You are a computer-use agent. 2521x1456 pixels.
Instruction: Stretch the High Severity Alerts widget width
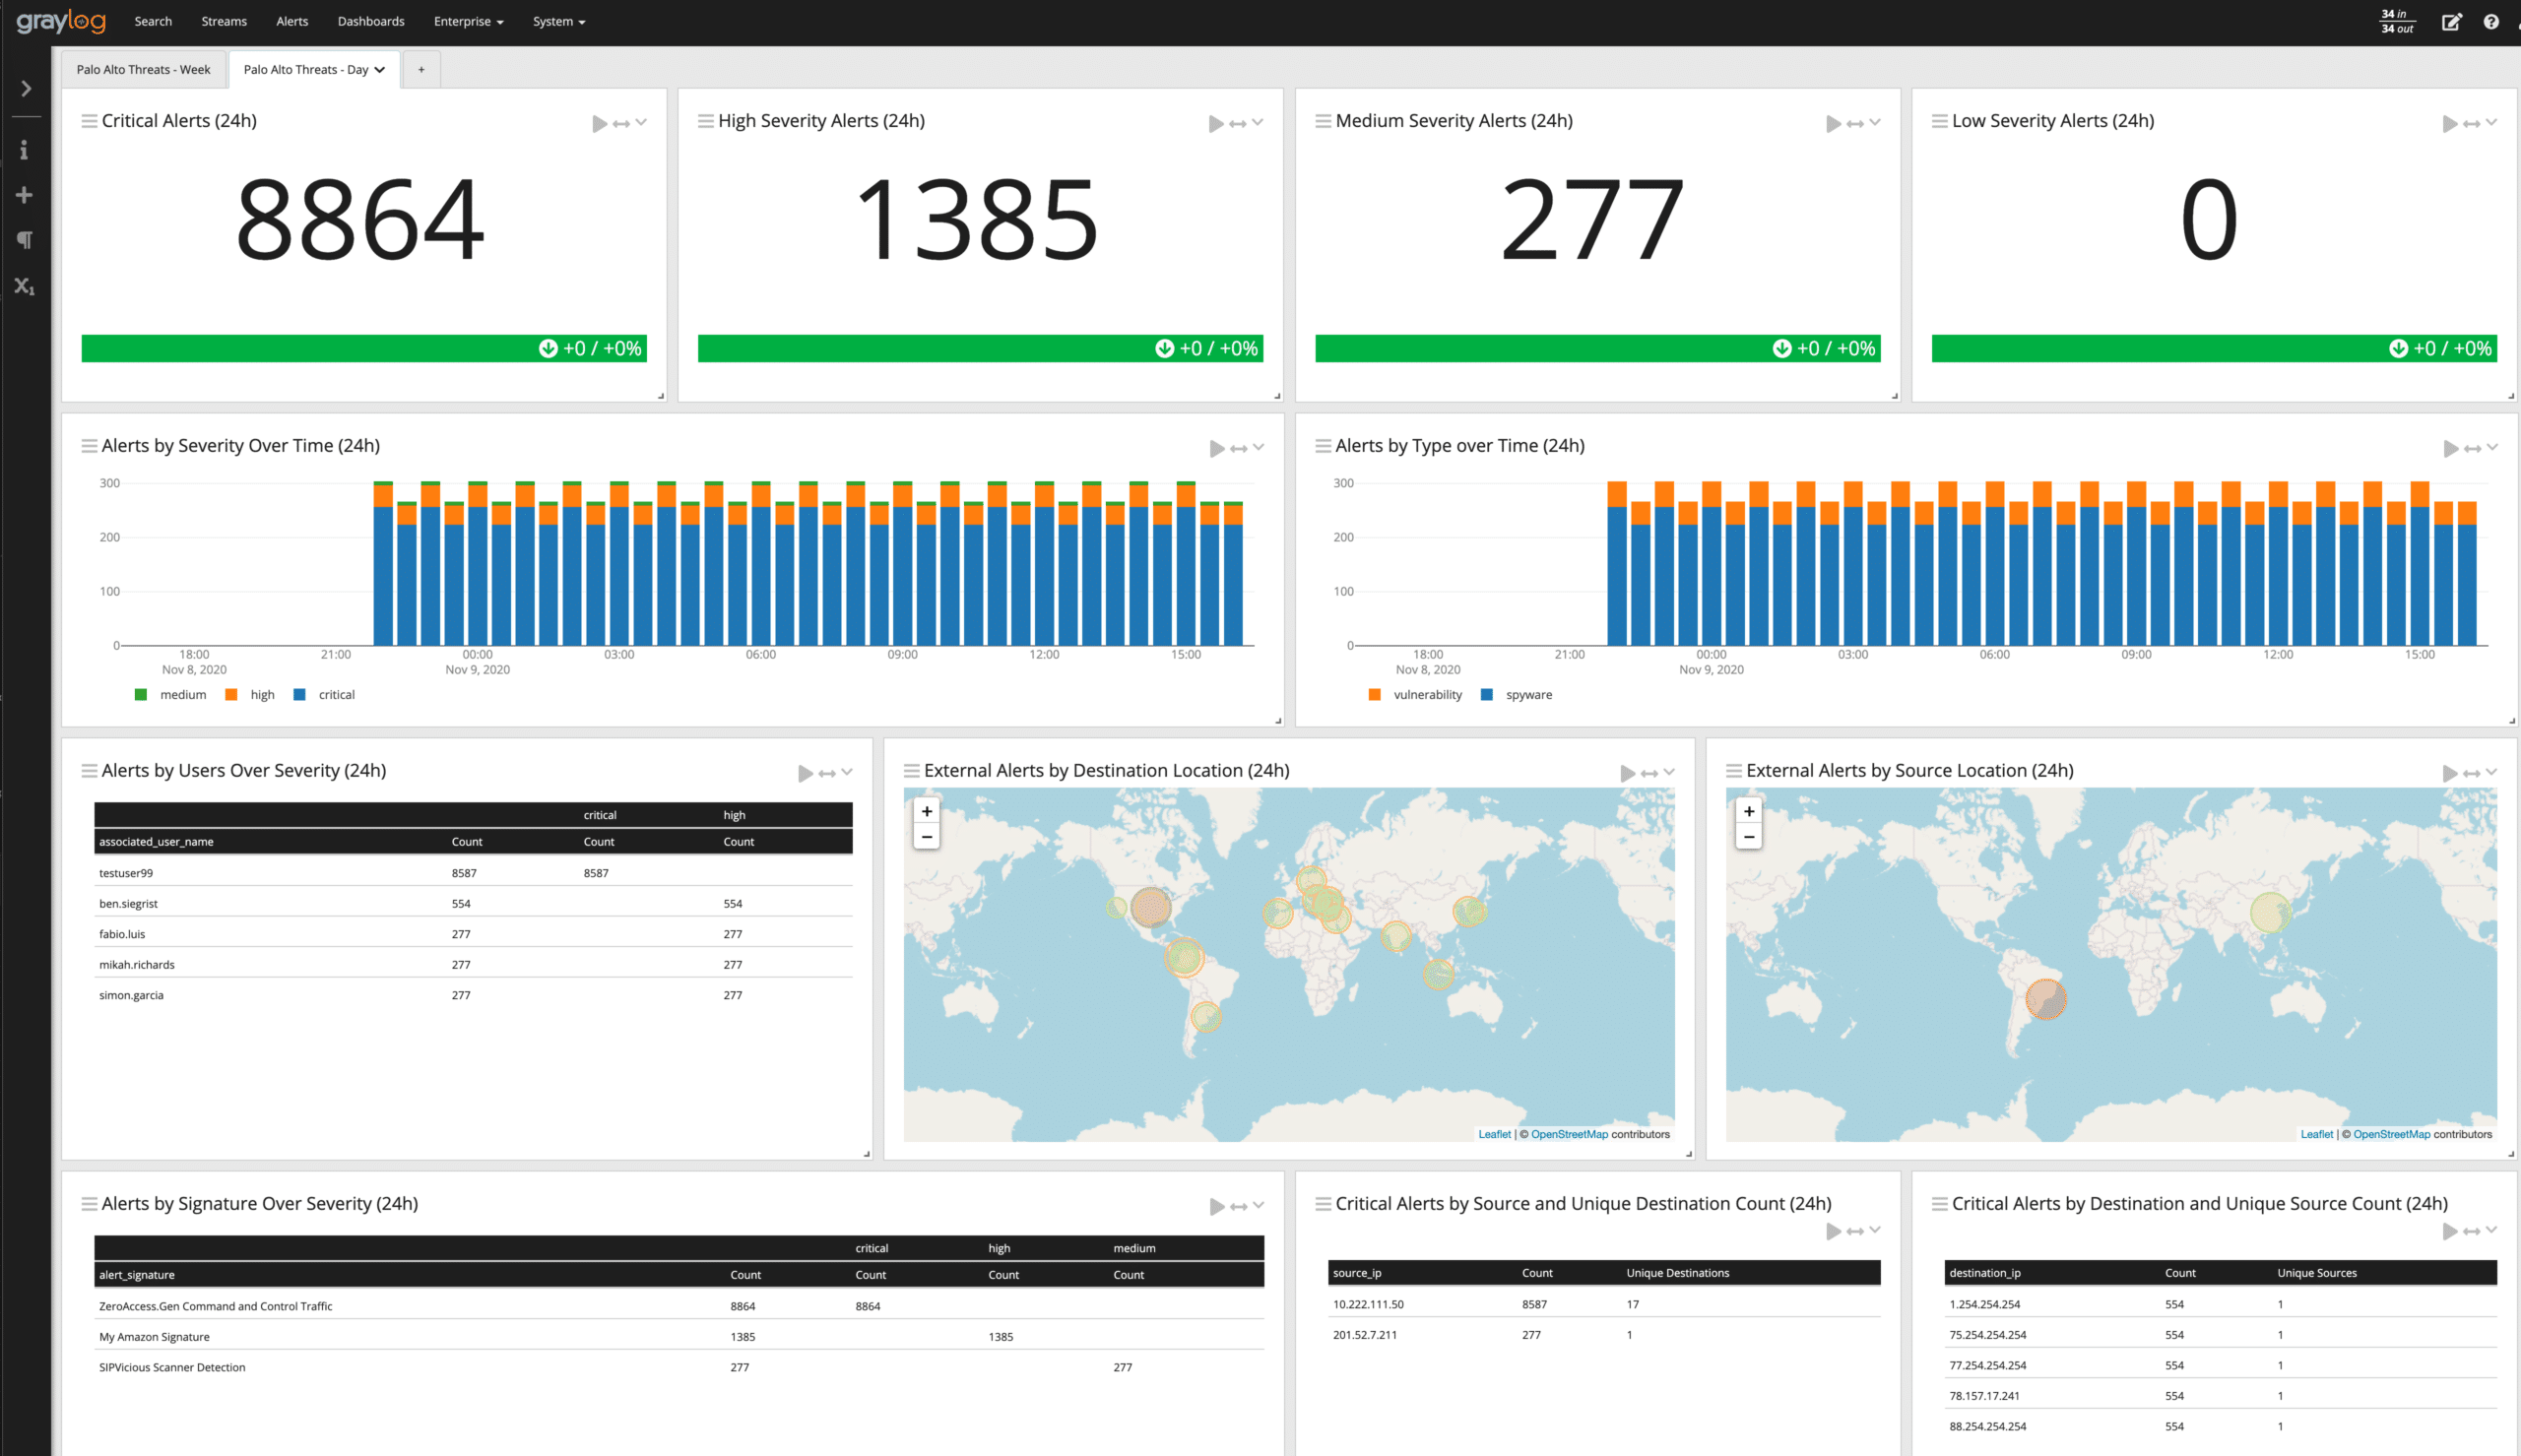tap(1237, 124)
